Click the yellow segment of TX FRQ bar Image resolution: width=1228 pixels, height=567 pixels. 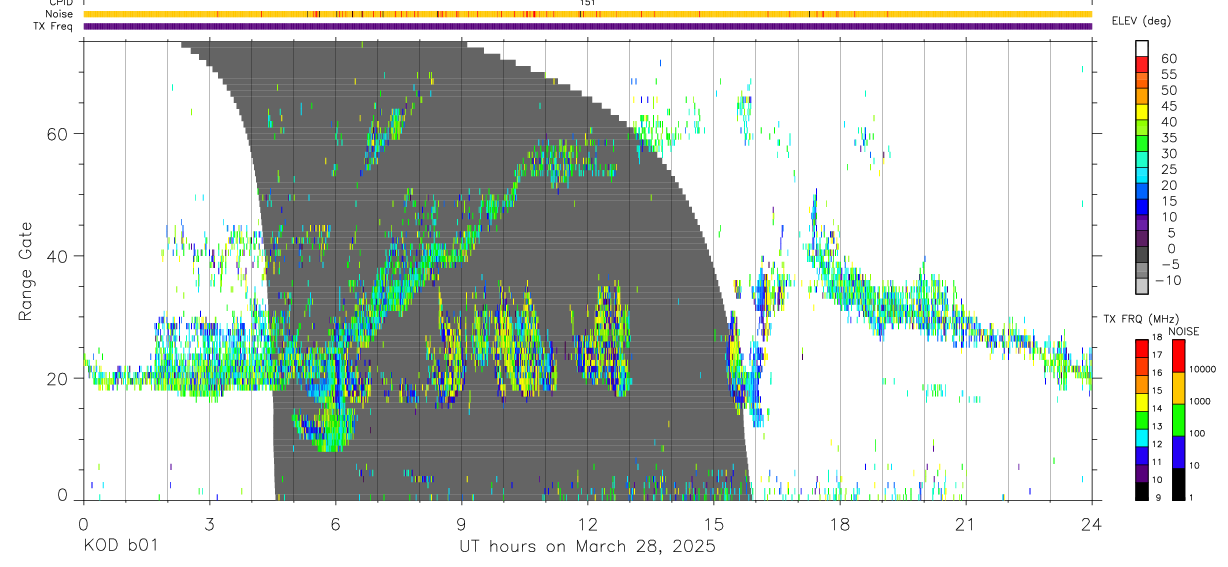click(1142, 402)
